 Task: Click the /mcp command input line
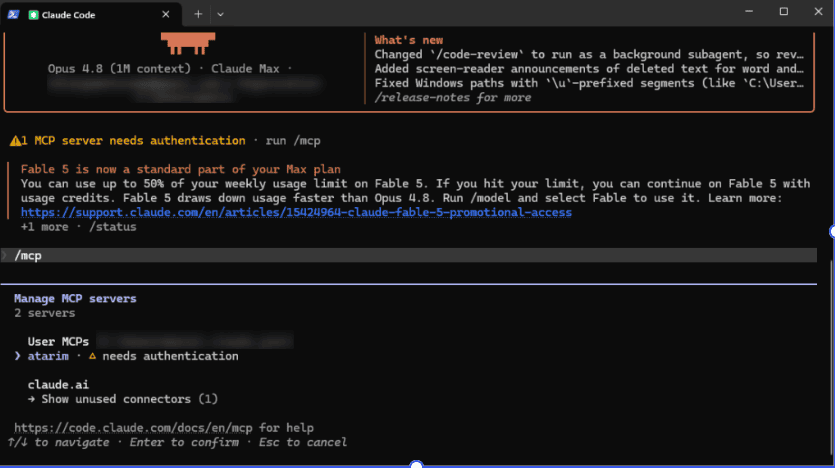coord(408,256)
